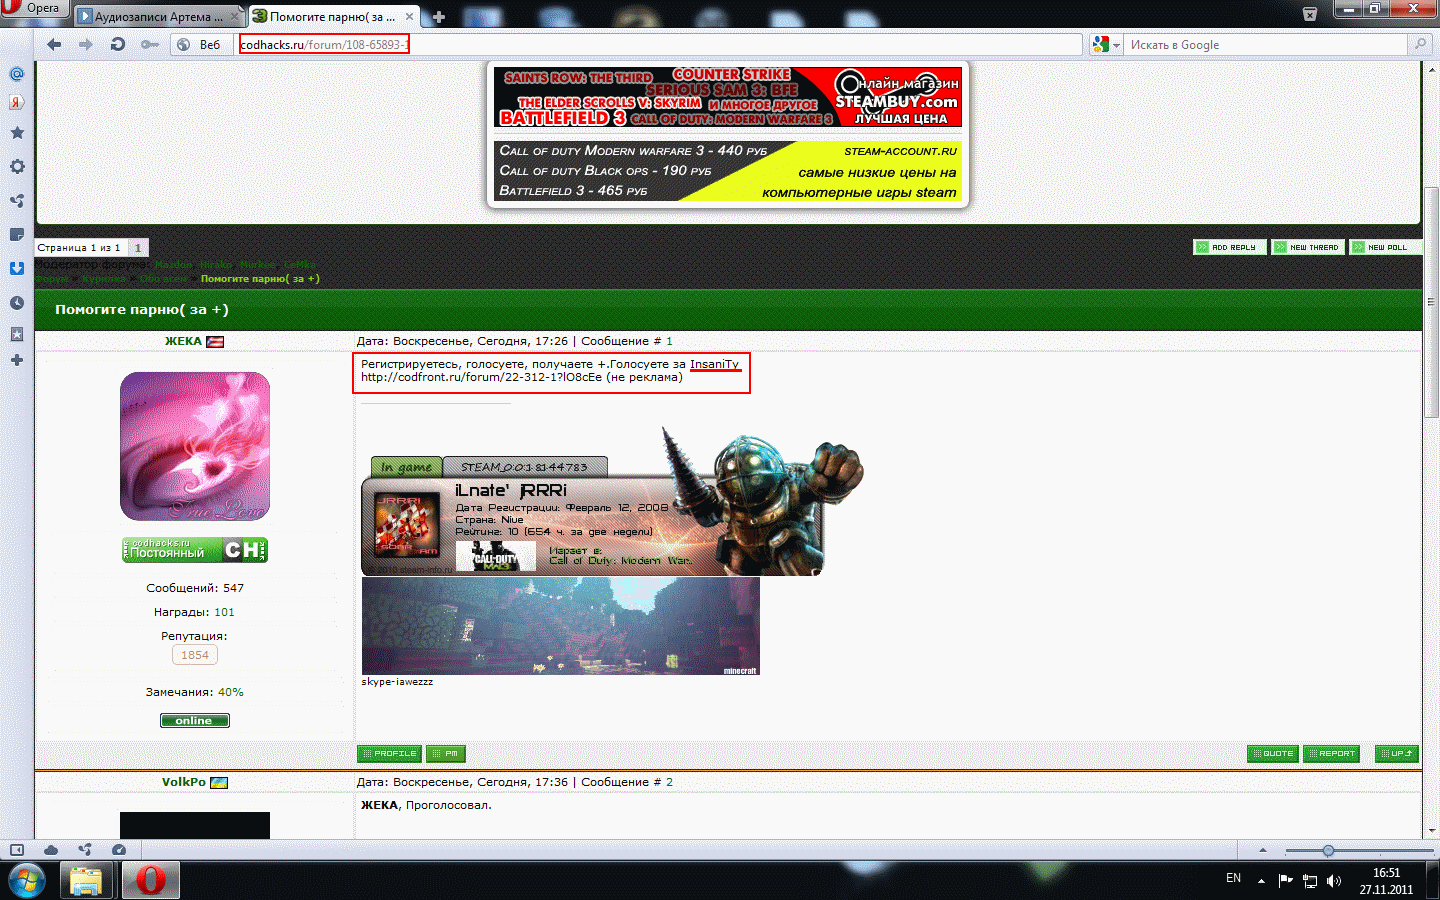The image size is (1440, 900).
Task: Open ЖЕКА warnings 40% link
Action: tap(231, 692)
